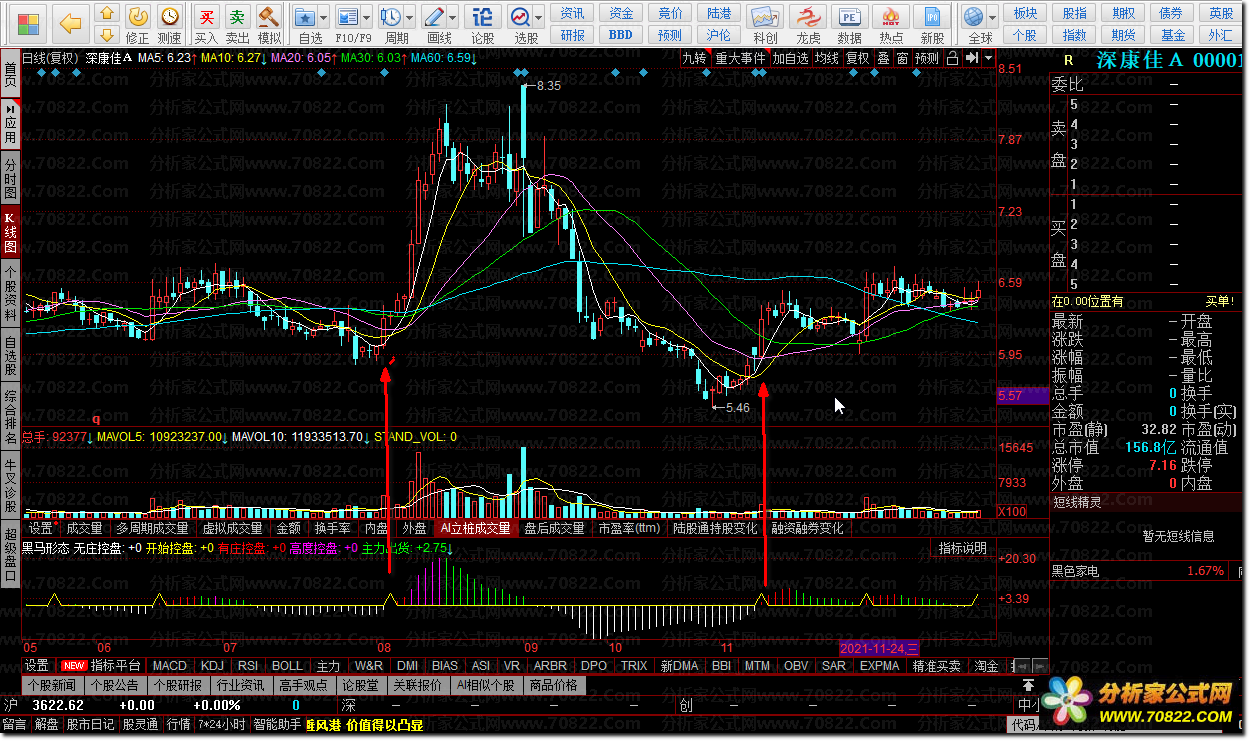Toggle 复权 price adjustment
This screenshot has height=741, width=1251.
[x=857, y=58]
